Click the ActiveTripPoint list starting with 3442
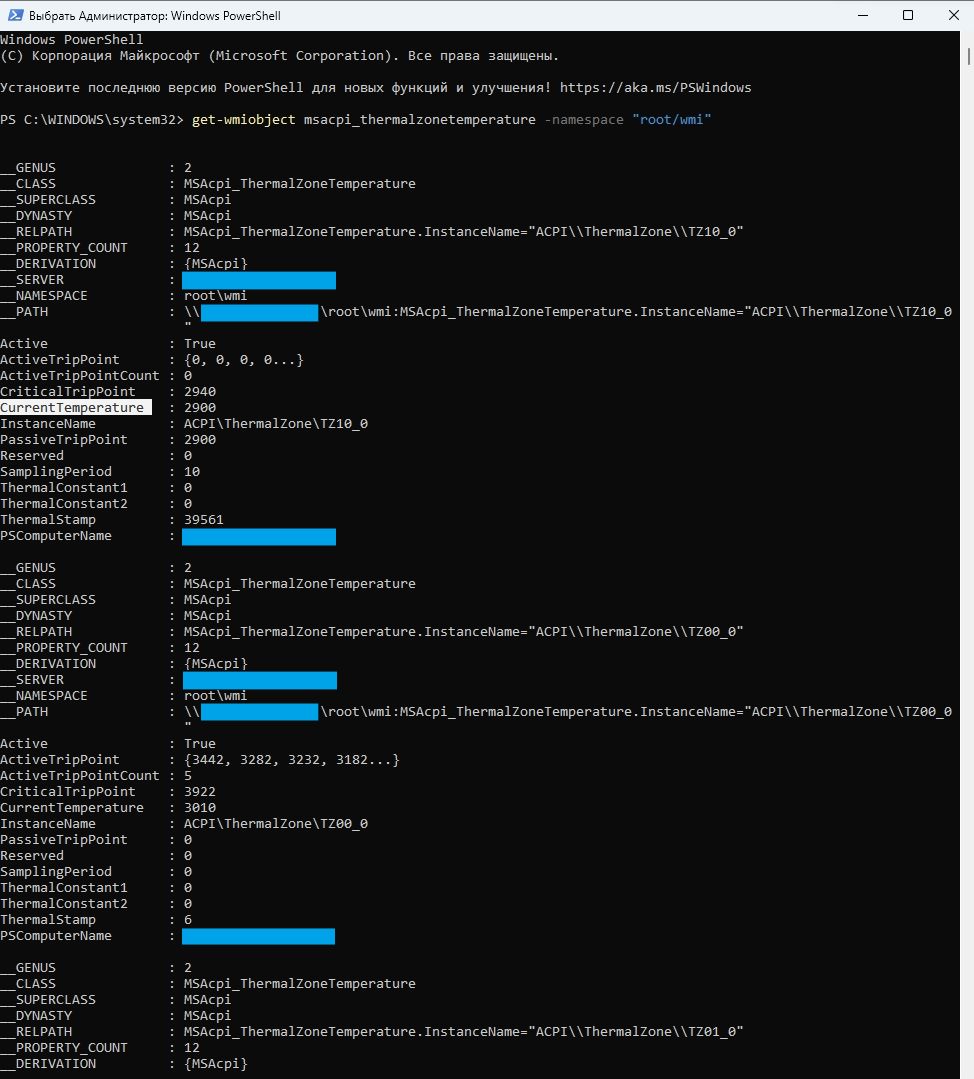Image resolution: width=974 pixels, height=1079 pixels. pos(291,760)
